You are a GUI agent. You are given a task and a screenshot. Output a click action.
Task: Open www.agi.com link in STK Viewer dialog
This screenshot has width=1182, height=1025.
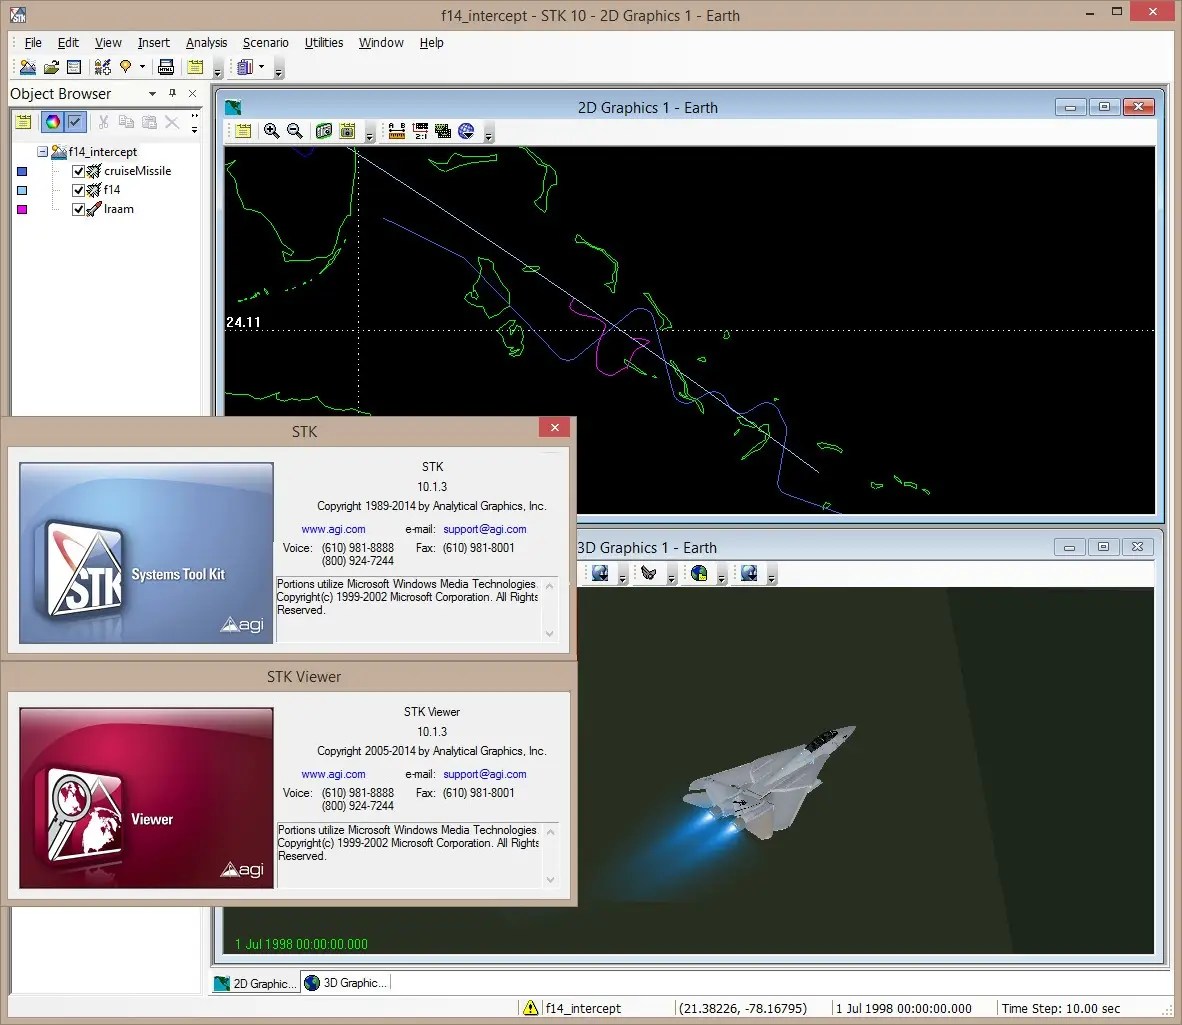[333, 774]
